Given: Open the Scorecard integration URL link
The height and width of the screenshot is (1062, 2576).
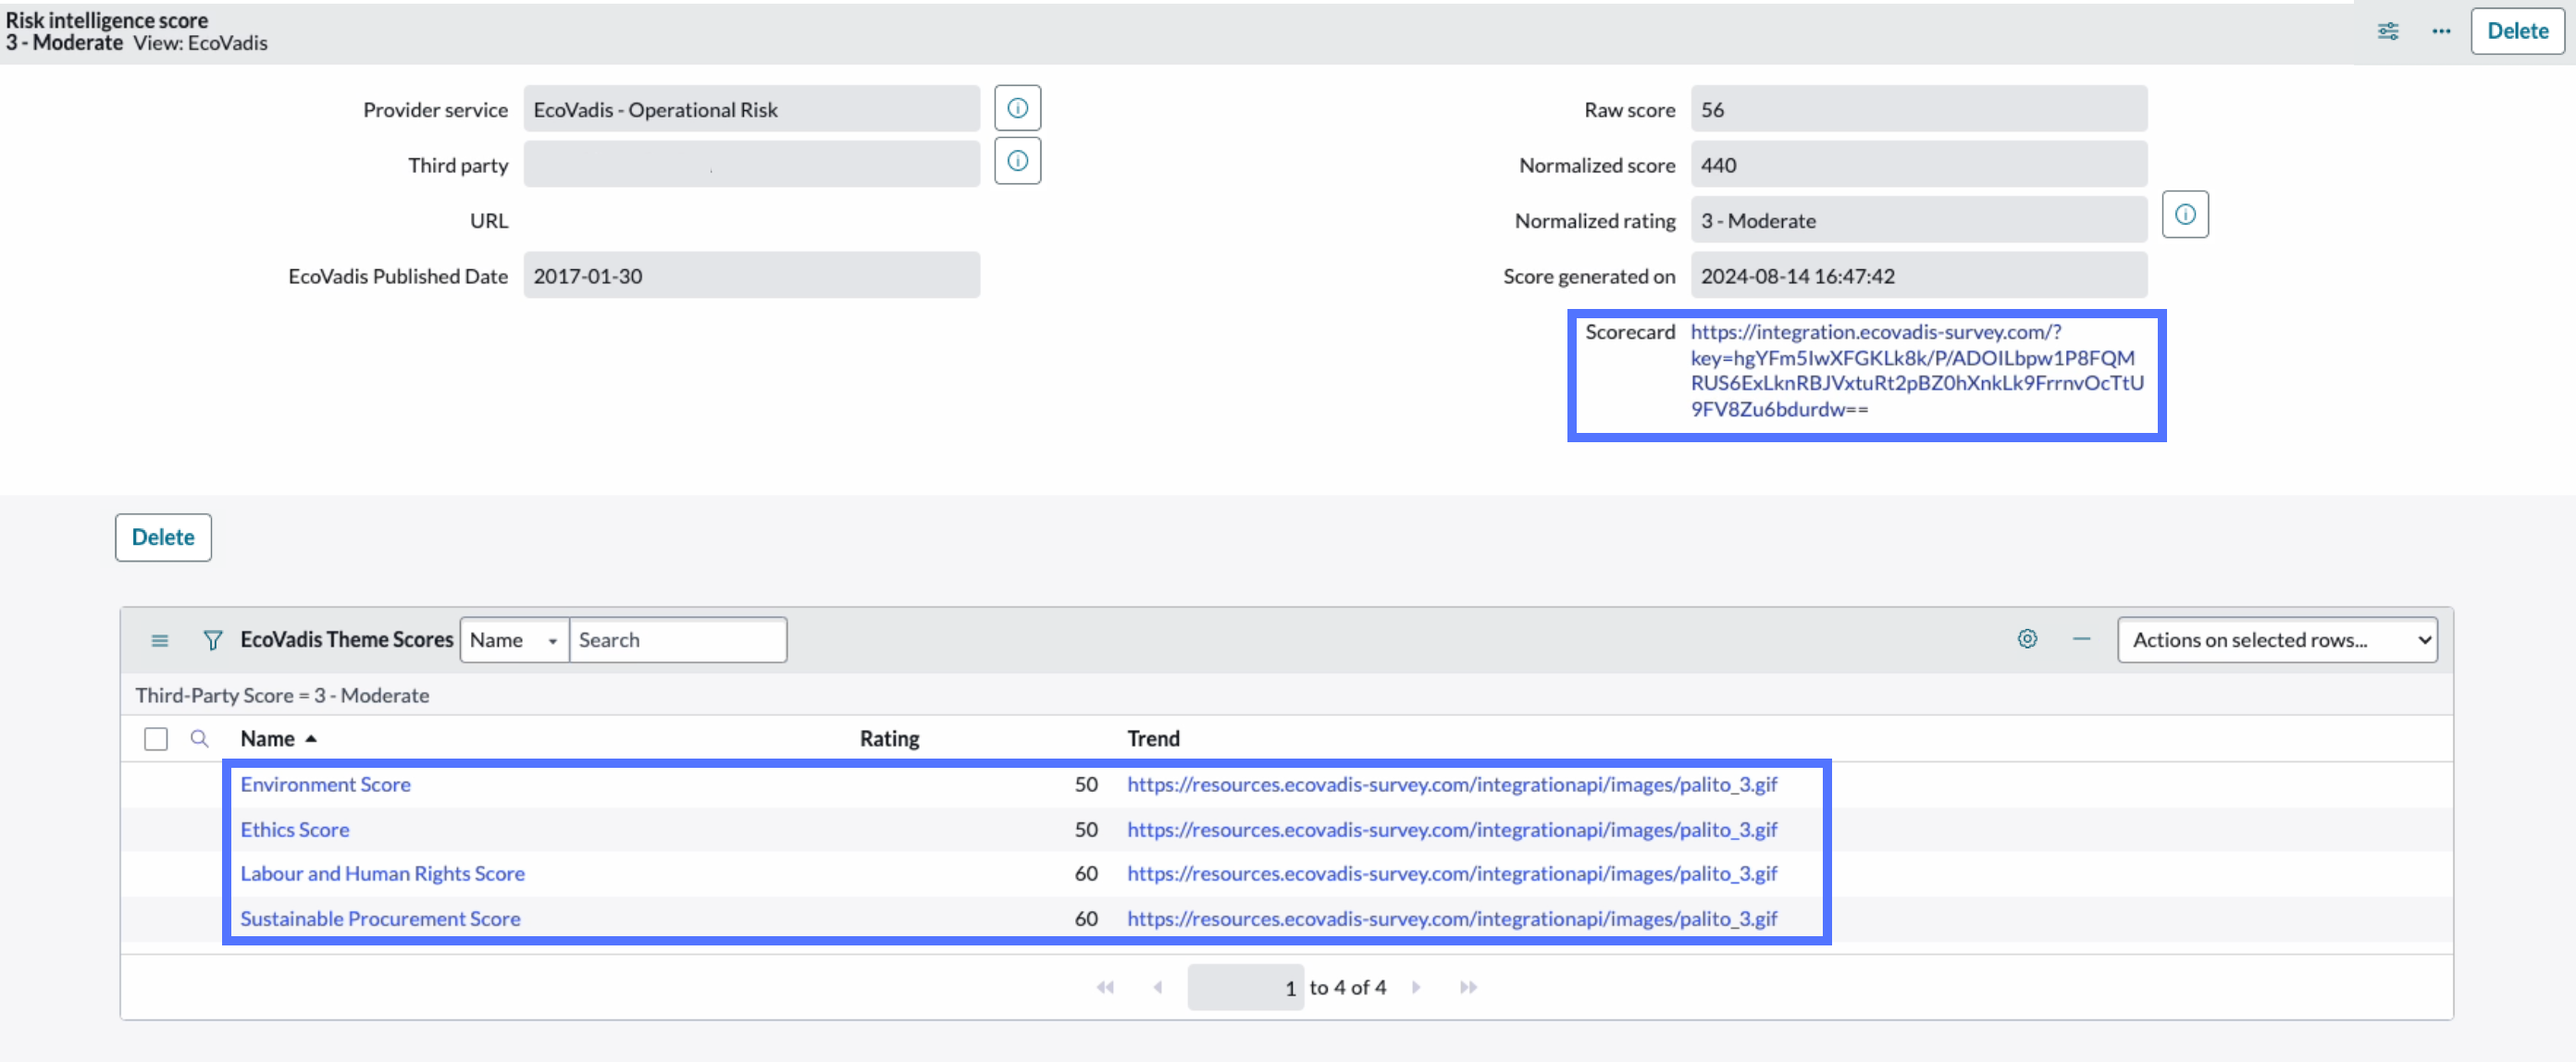Looking at the screenshot, I should [x=1917, y=370].
